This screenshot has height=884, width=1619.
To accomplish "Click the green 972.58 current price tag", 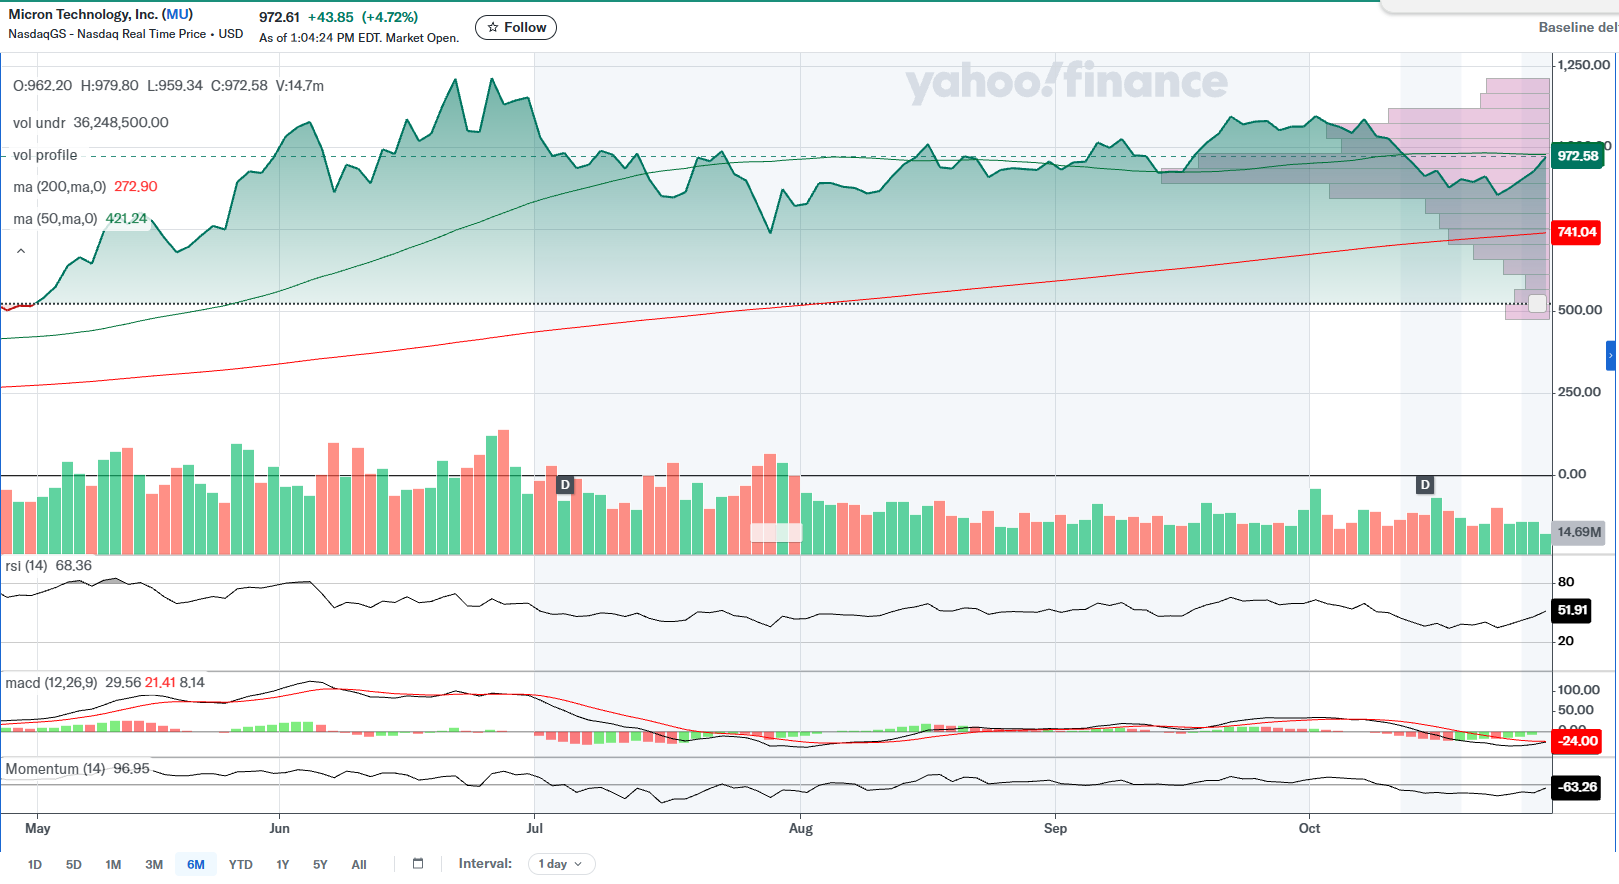I will click(x=1578, y=156).
